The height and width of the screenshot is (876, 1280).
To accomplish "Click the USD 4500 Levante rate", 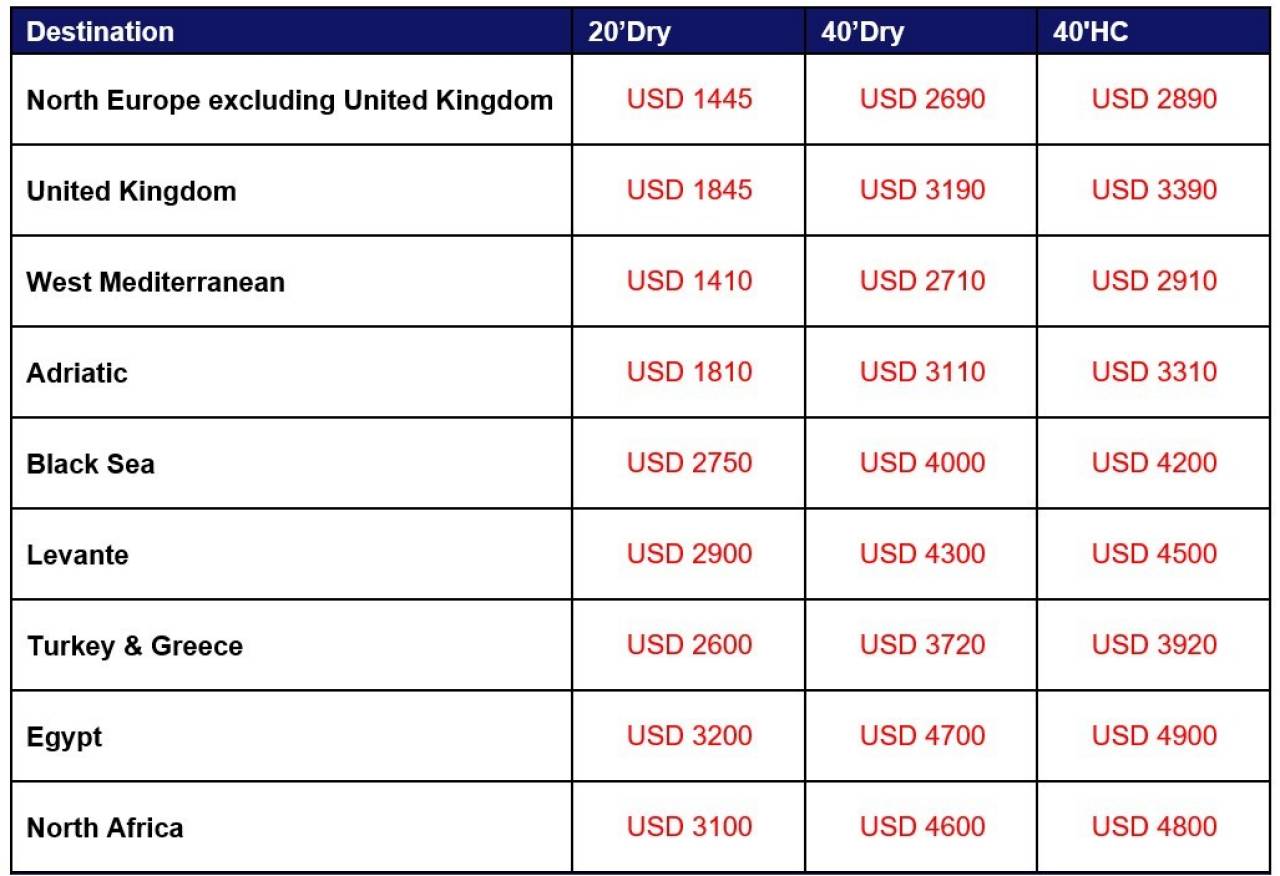I will [1154, 555].
